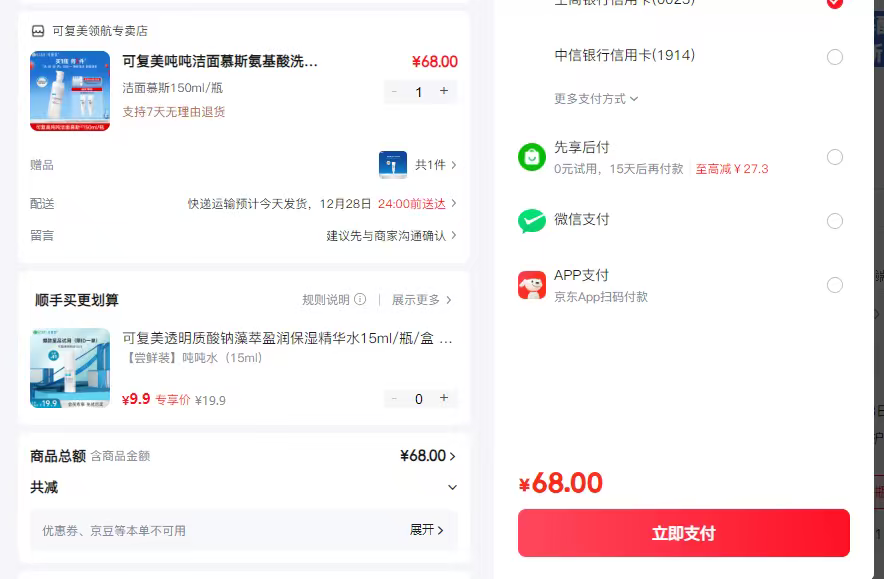Enable the 先享后付 payment option

click(835, 157)
